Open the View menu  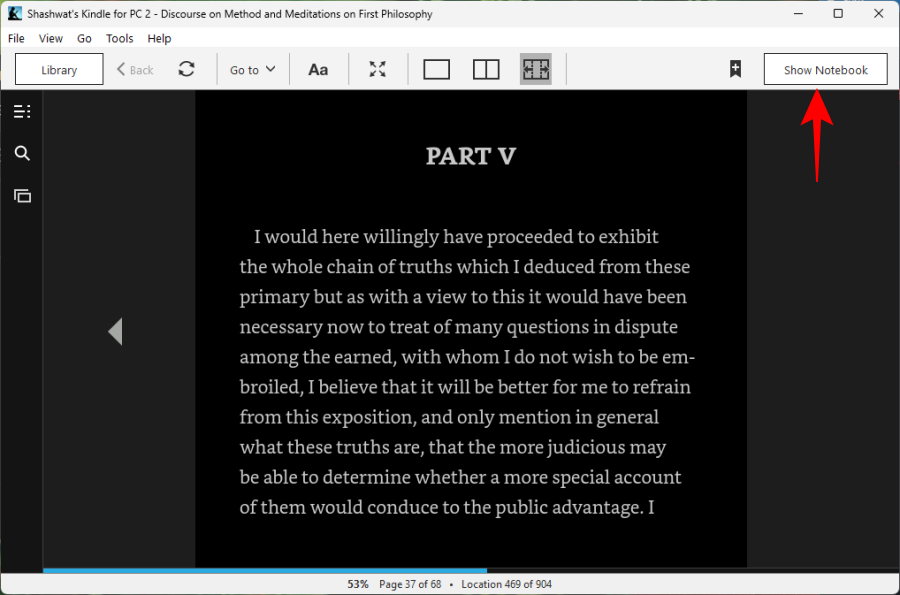(x=51, y=38)
